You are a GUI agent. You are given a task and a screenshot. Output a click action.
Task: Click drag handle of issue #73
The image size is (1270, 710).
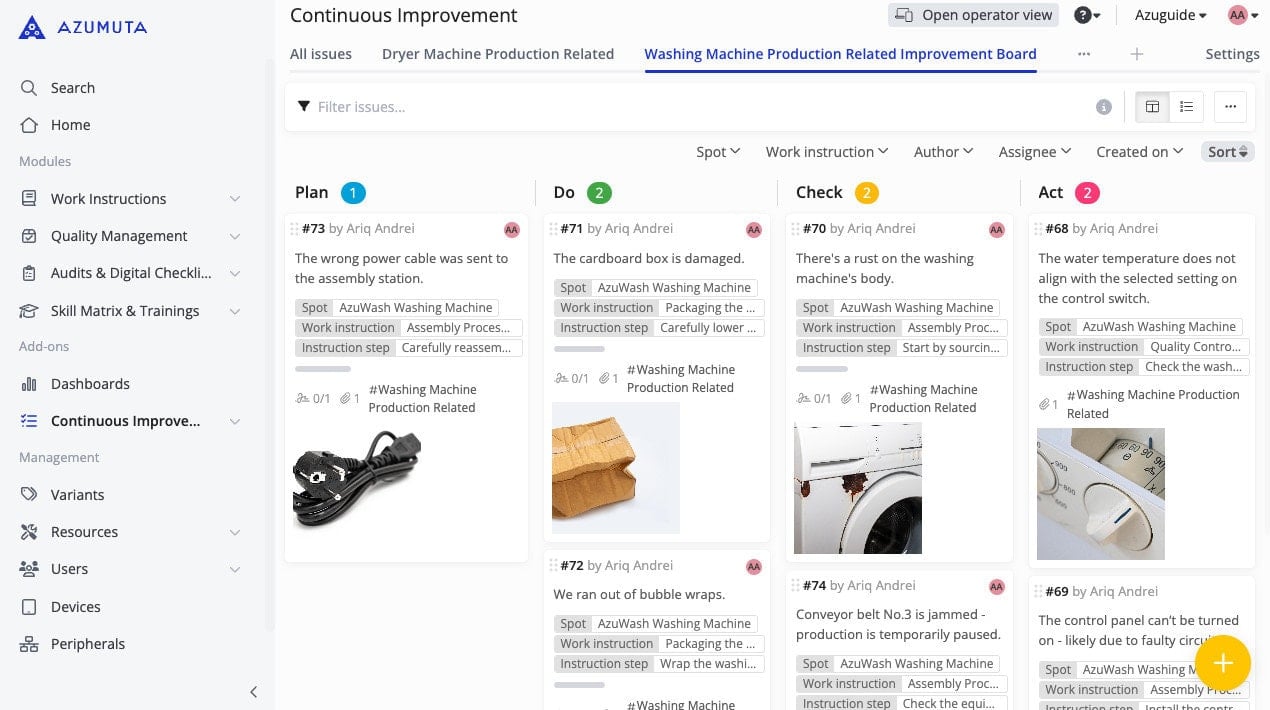[x=294, y=229]
